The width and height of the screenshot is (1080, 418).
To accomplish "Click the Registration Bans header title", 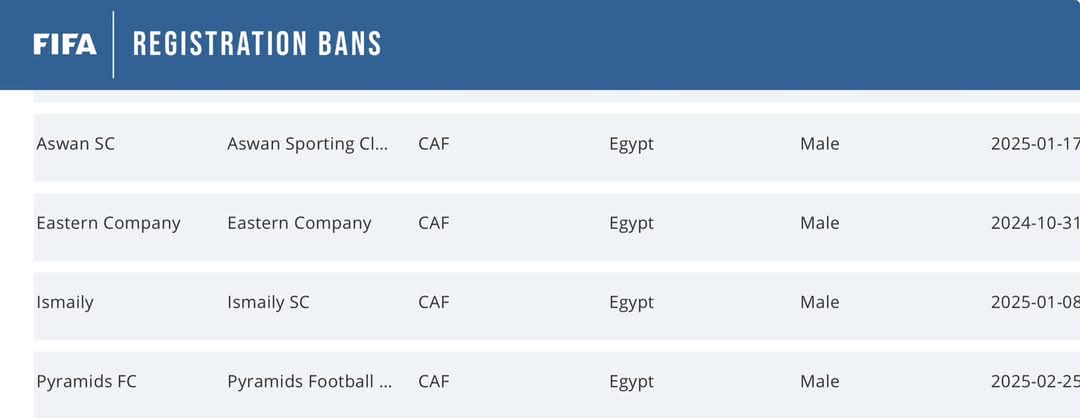I will click(x=257, y=43).
